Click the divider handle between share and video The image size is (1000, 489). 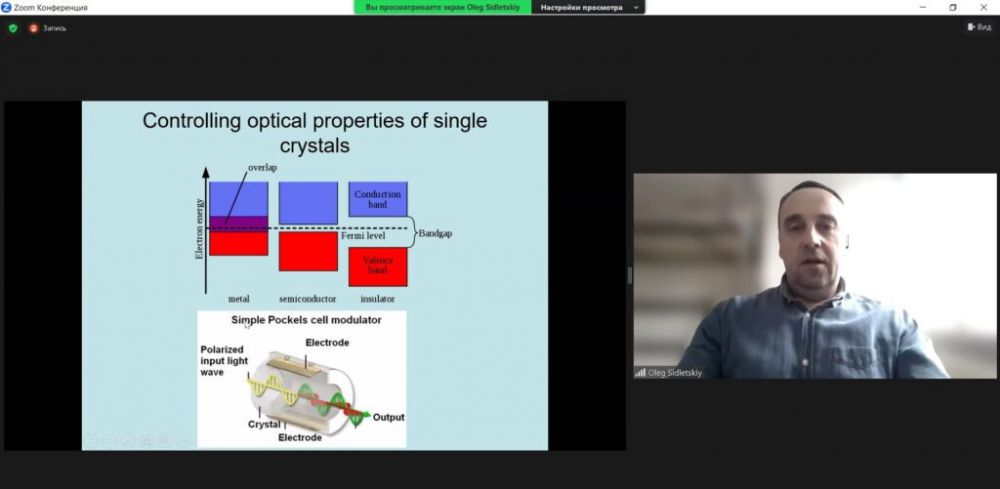629,275
